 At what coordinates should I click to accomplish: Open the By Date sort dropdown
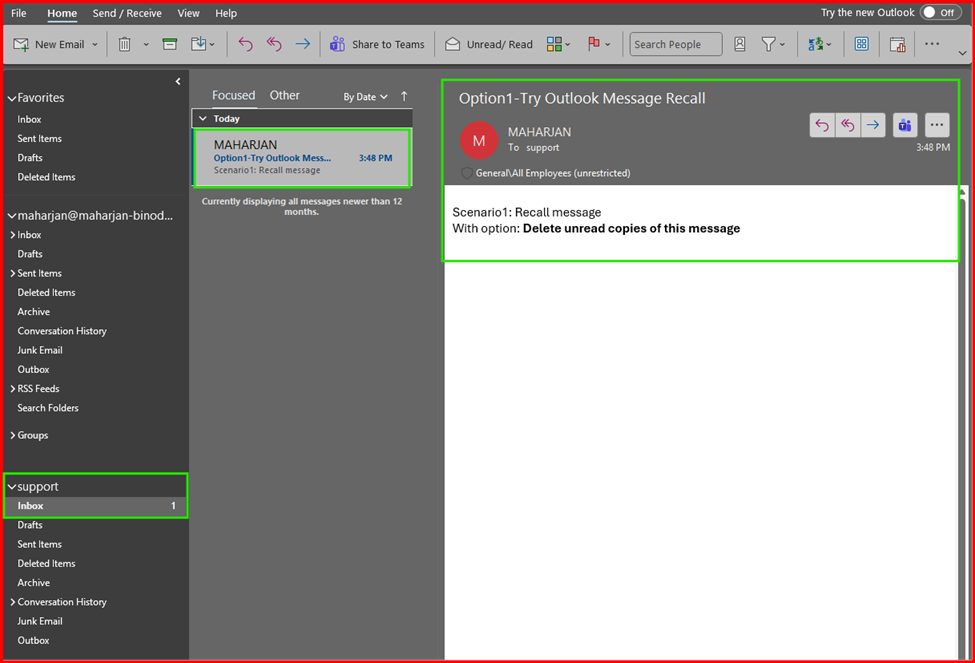365,97
